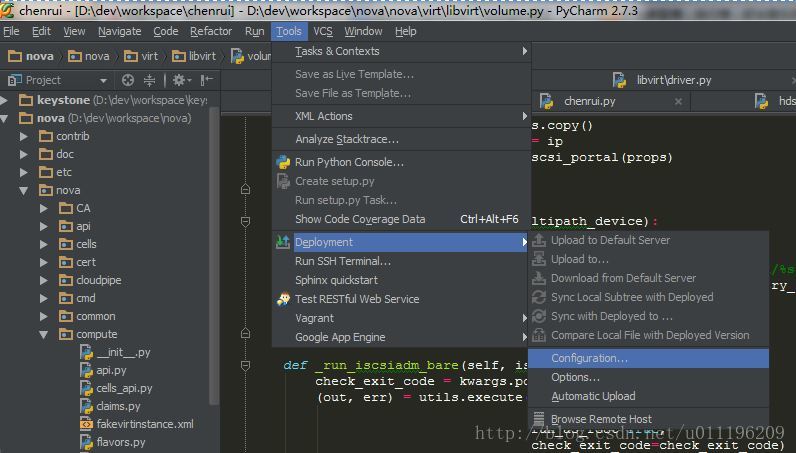
Task: Collapse the compute folder
Action: 44,334
